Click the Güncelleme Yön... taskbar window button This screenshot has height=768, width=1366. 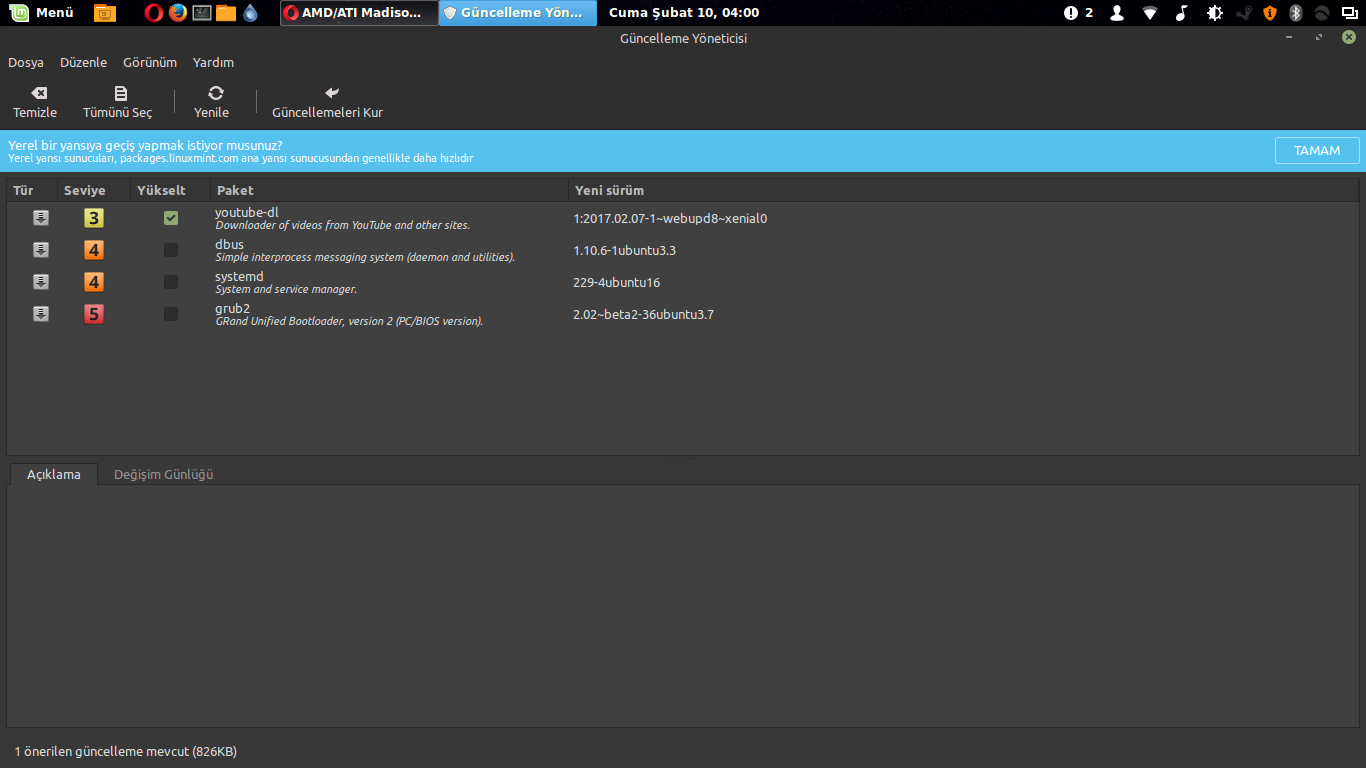coord(518,13)
